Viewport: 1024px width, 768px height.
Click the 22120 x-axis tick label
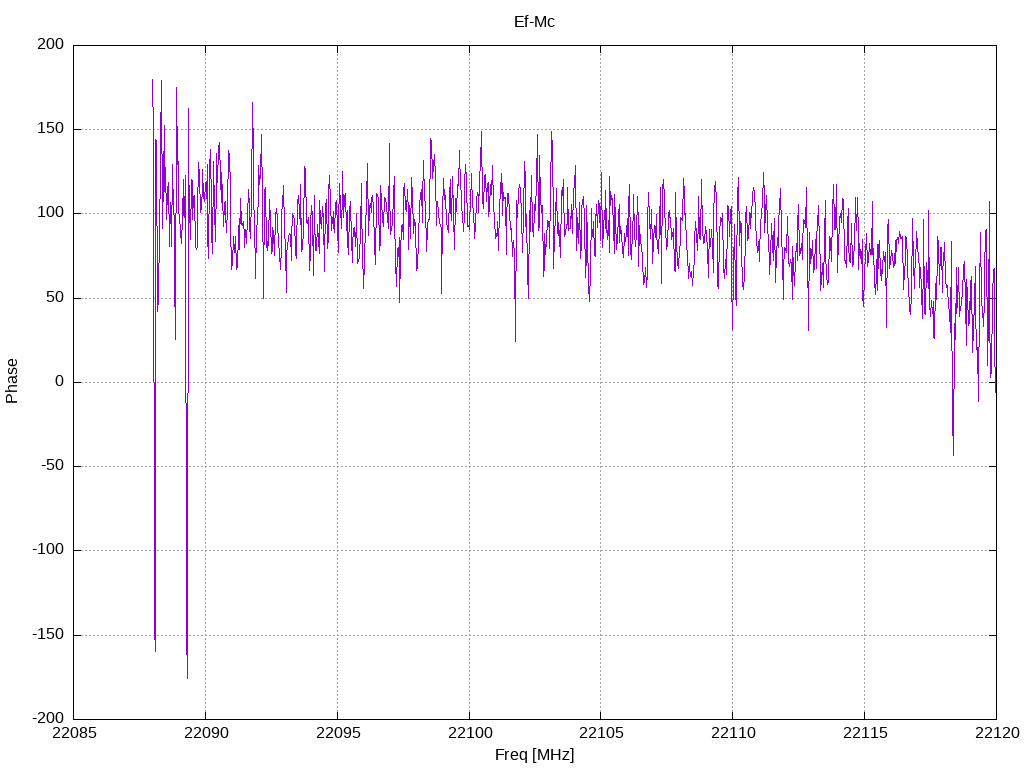point(997,733)
